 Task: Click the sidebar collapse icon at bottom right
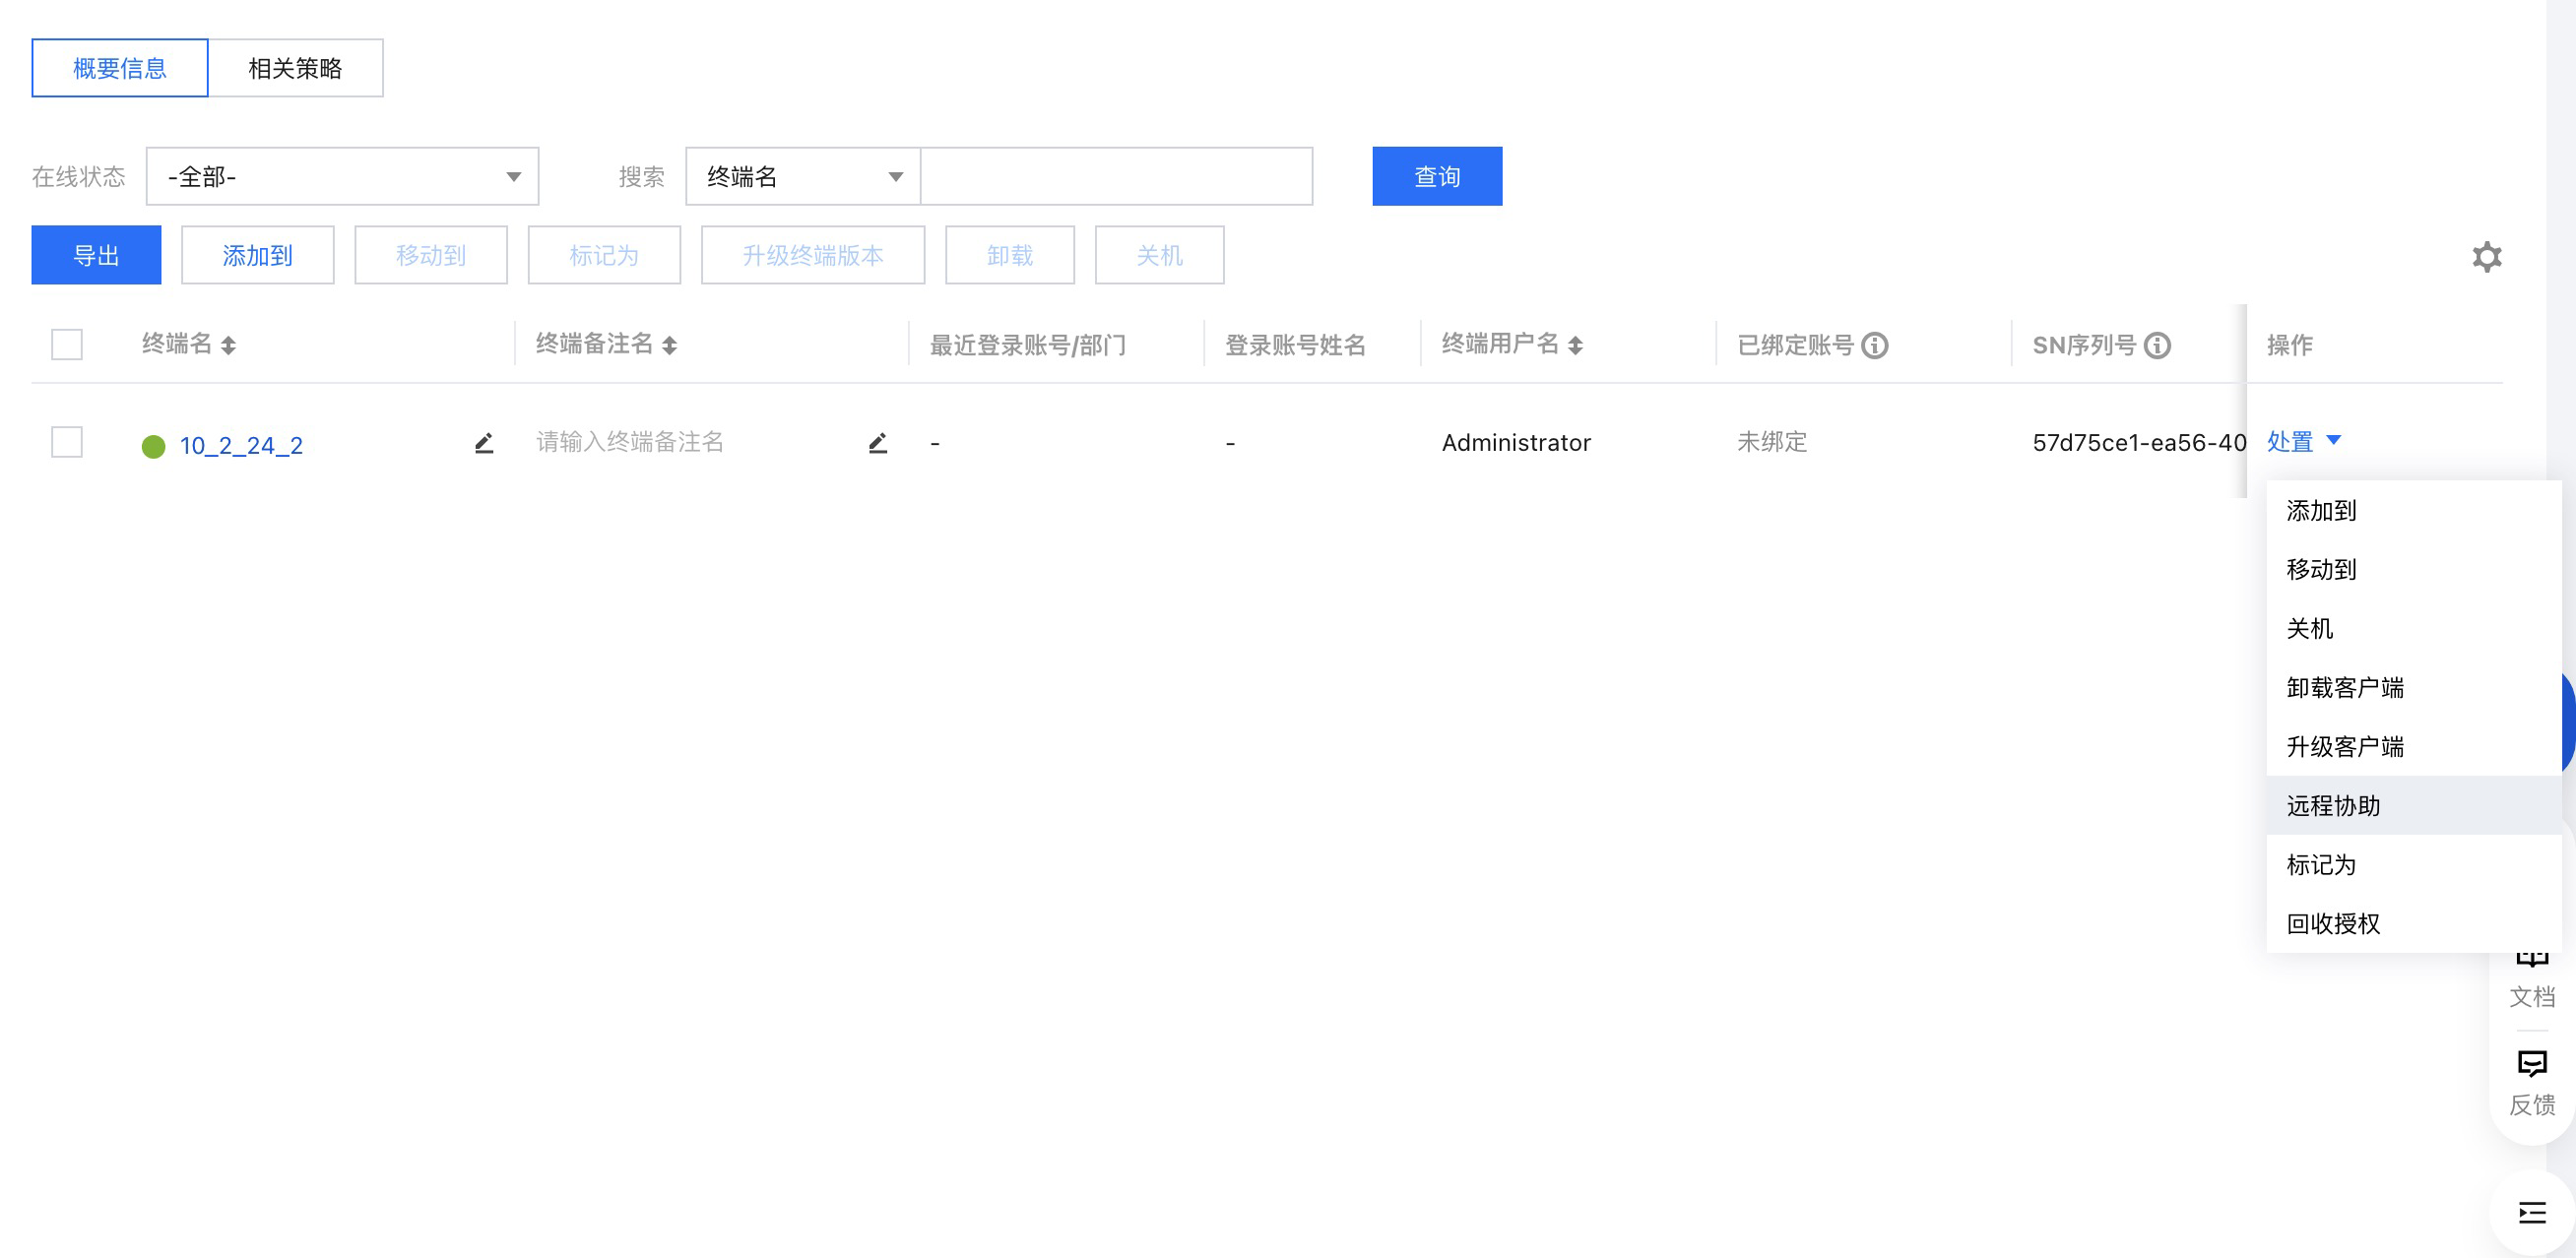tap(2531, 1212)
